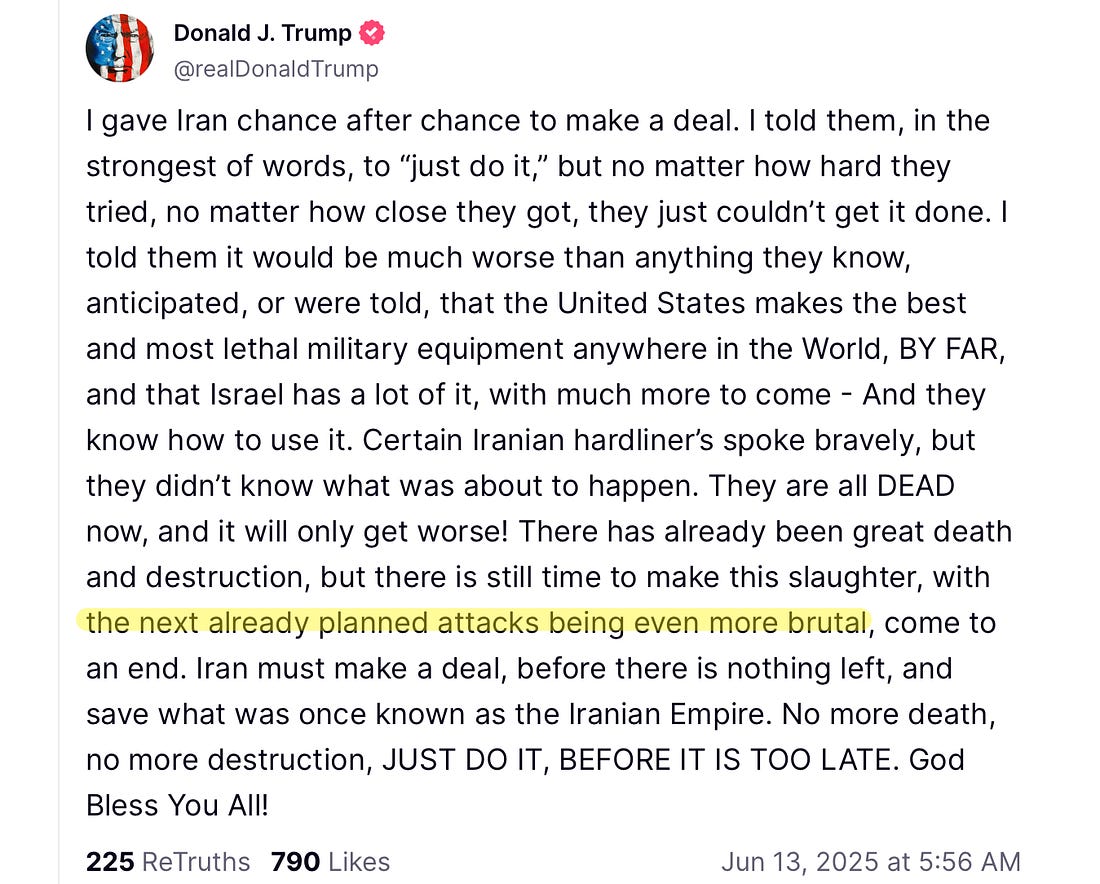Click the Donald J. Trump profile avatar
This screenshot has height=884, width=1100.
[x=119, y=49]
